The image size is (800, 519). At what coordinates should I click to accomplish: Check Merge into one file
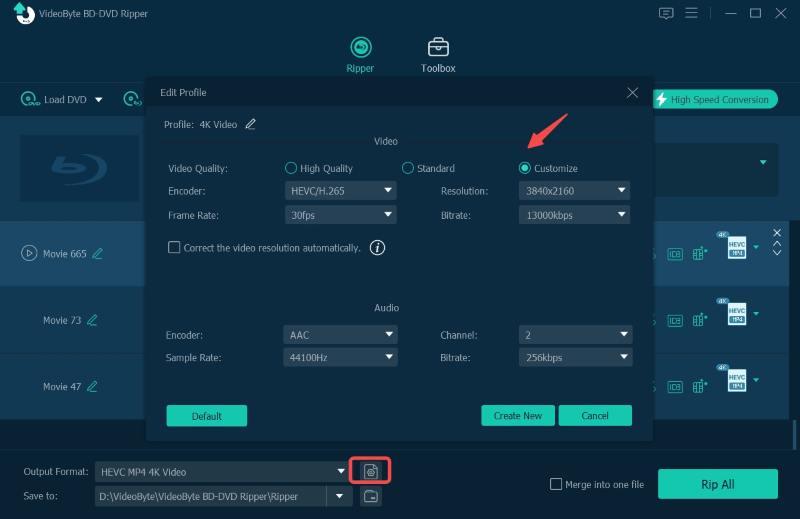coord(556,484)
